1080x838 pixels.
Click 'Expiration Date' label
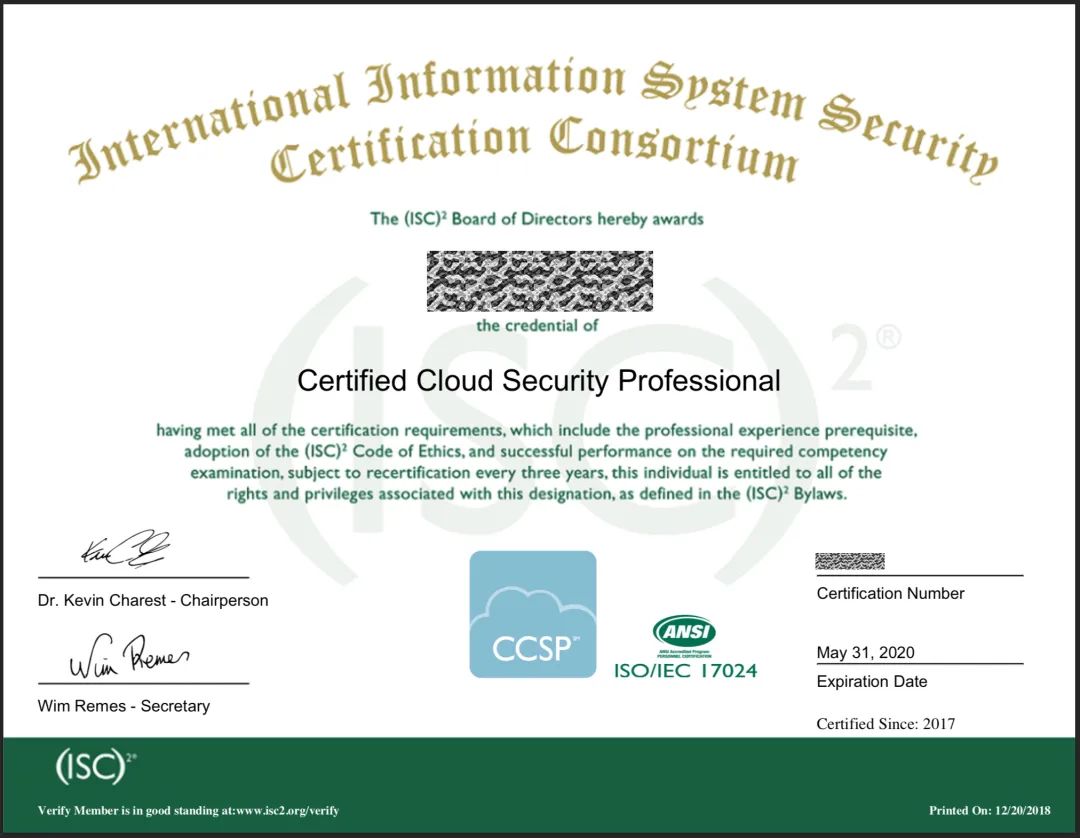point(872,682)
